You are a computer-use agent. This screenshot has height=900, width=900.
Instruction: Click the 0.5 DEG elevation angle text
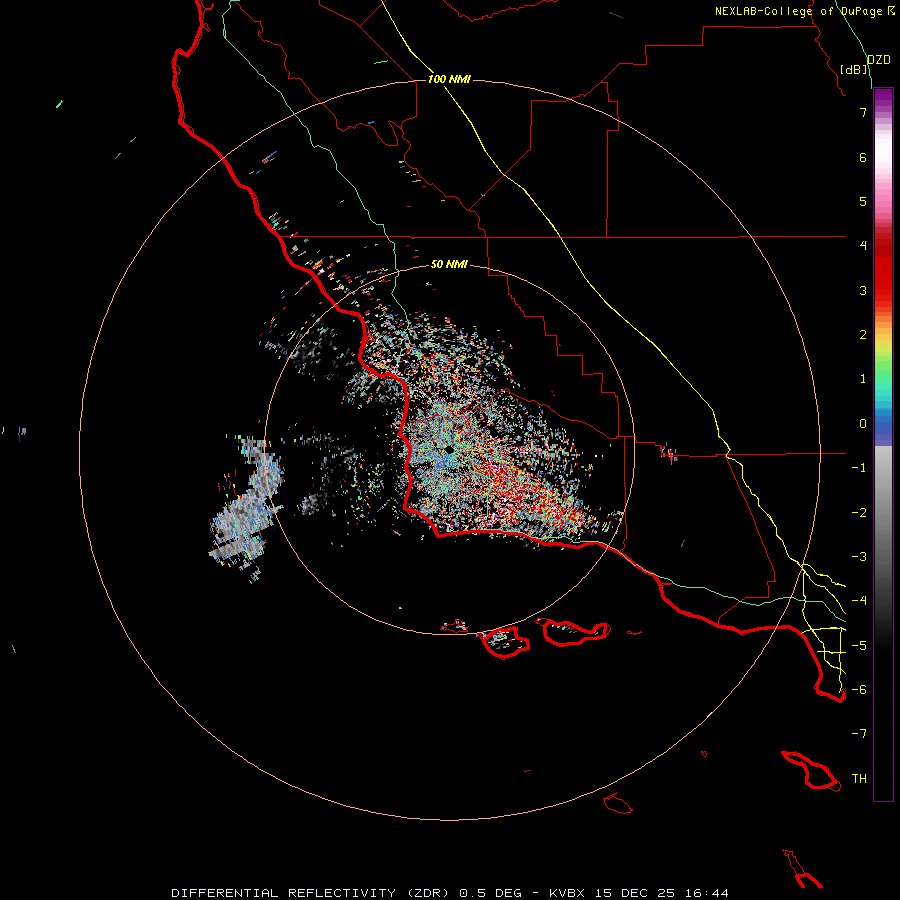pos(490,893)
